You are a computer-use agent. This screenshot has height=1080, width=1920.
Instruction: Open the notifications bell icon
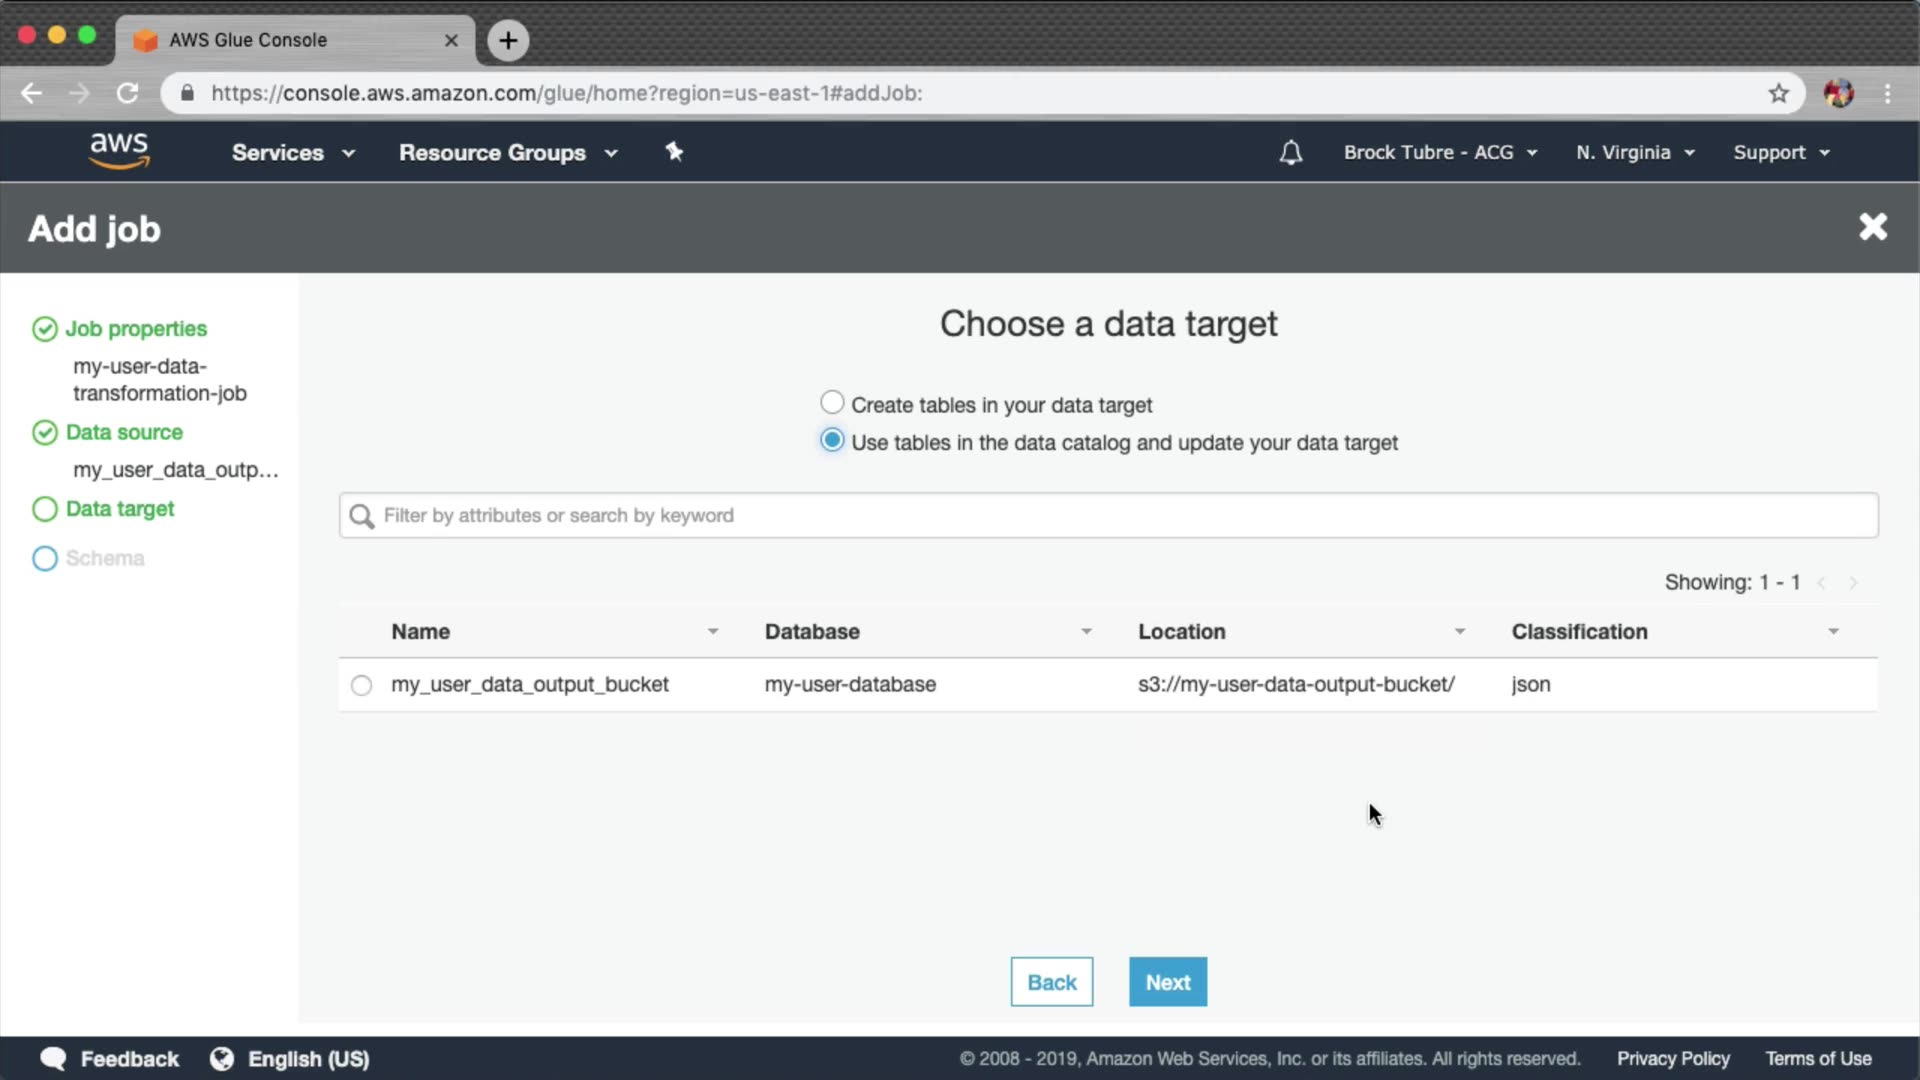(x=1290, y=153)
